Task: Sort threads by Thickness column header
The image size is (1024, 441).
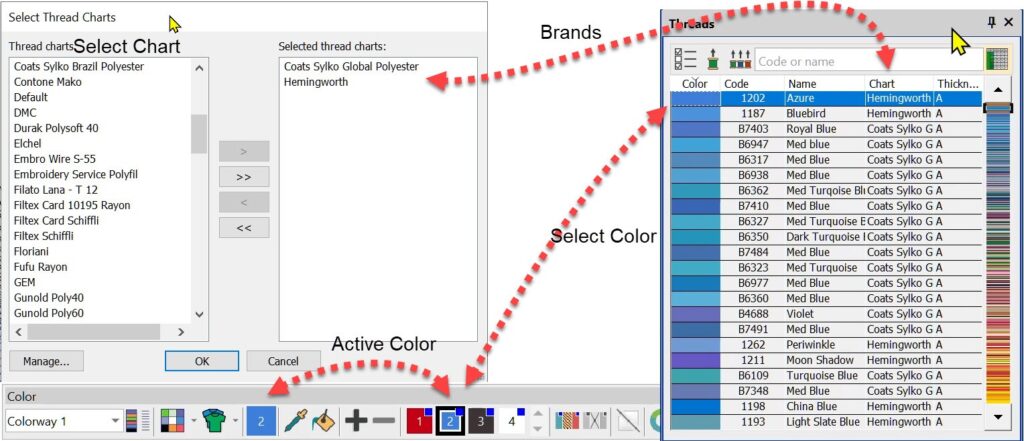Action: pyautogui.click(x=958, y=84)
